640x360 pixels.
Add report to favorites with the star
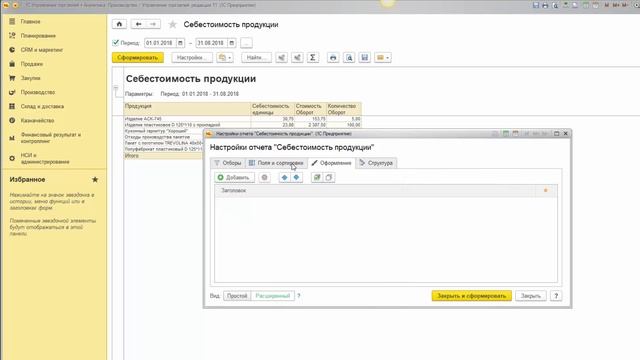coord(173,24)
